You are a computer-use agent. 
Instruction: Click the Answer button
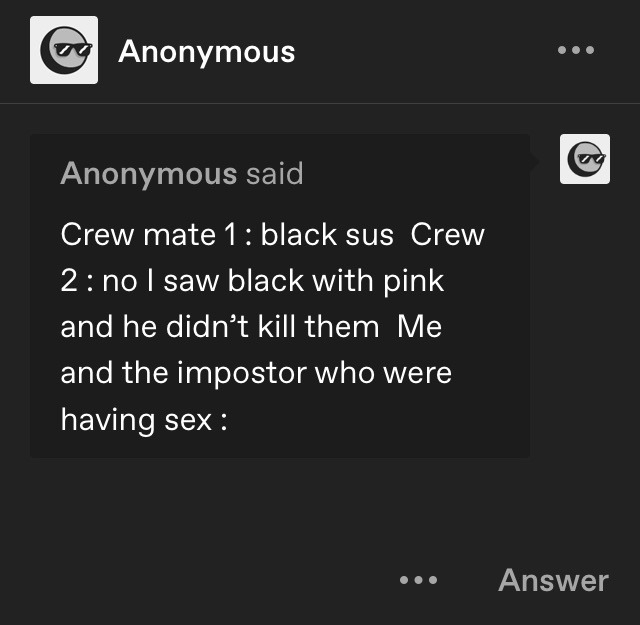[553, 580]
